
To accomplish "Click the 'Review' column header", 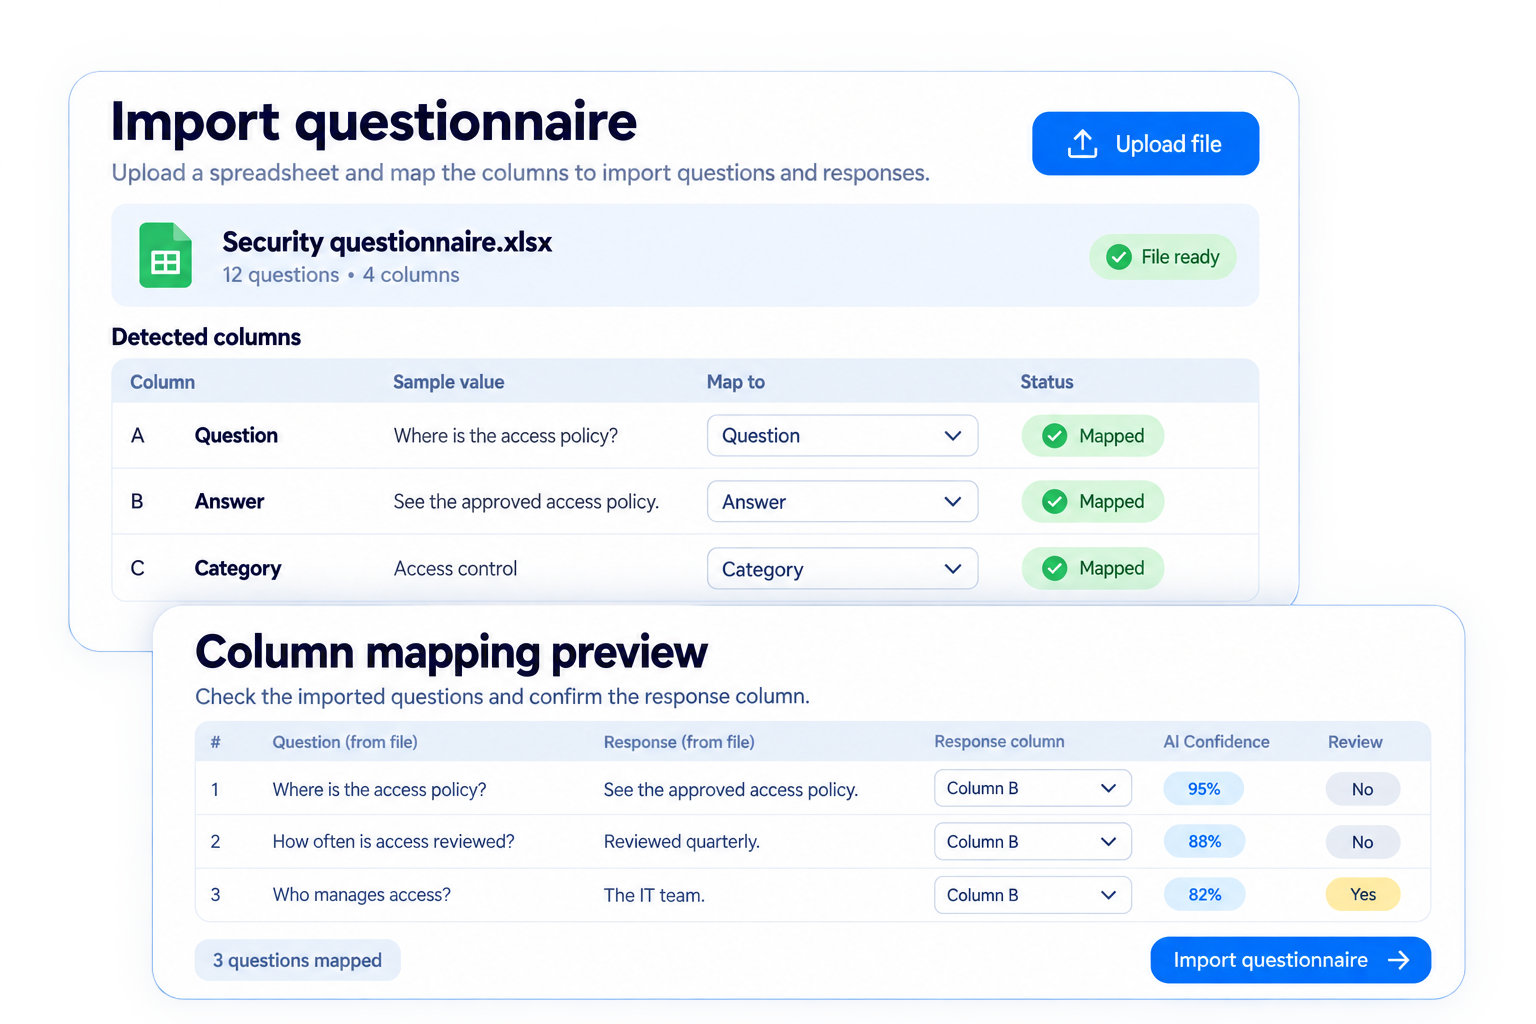I will click(1355, 742).
